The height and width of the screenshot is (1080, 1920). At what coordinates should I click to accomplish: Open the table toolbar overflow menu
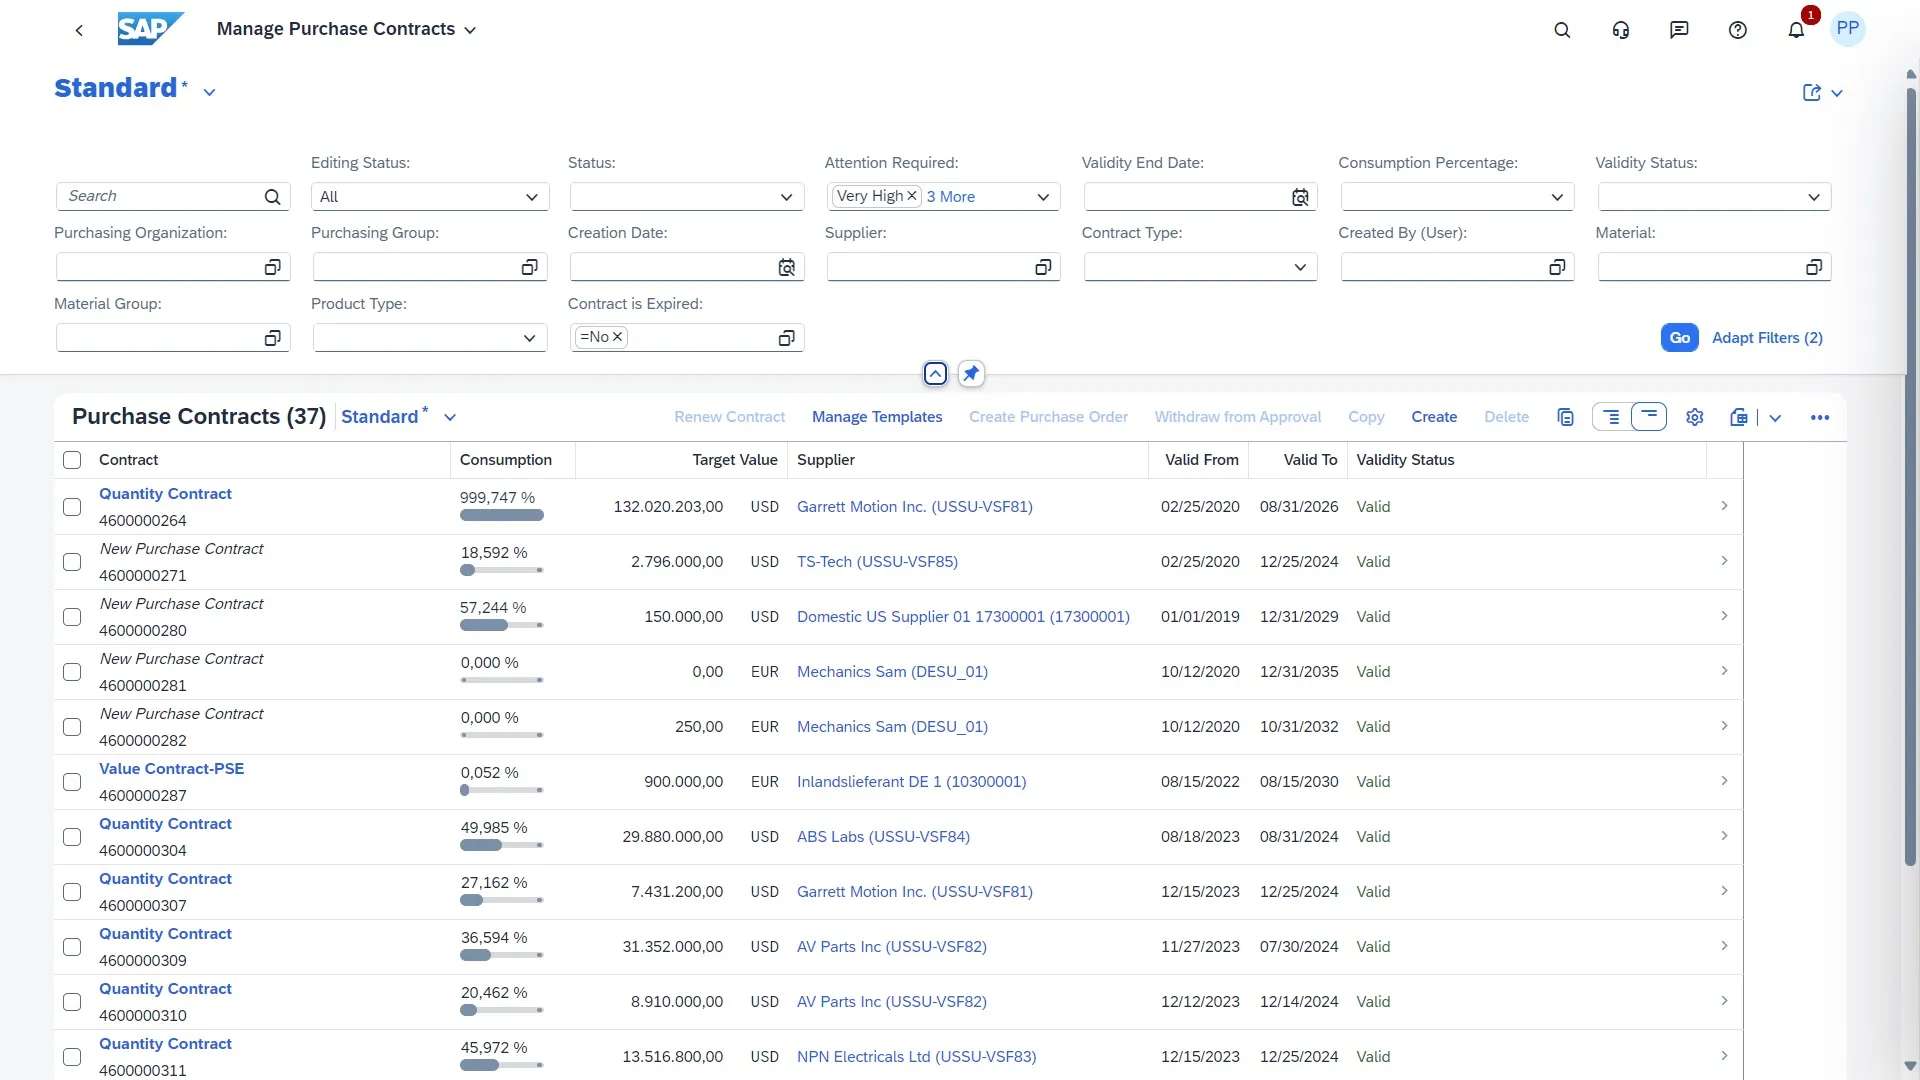click(1820, 417)
